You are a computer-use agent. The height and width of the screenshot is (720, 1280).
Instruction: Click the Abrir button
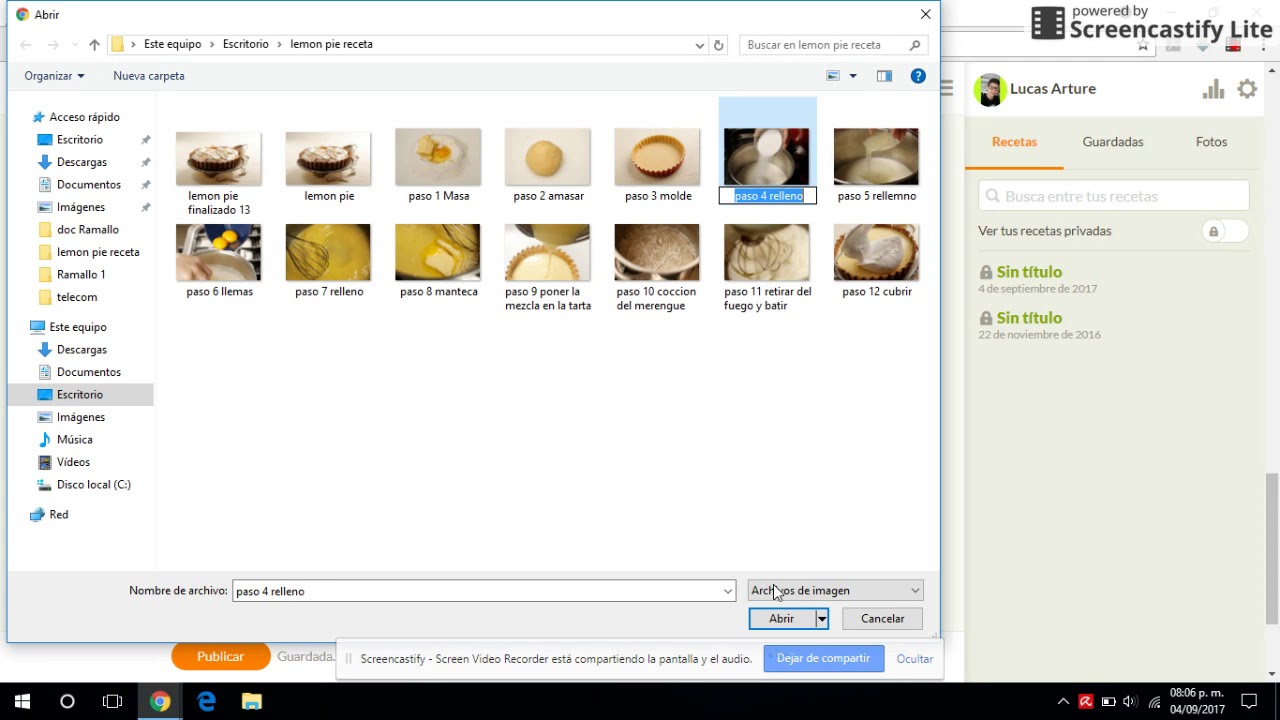[x=782, y=619]
